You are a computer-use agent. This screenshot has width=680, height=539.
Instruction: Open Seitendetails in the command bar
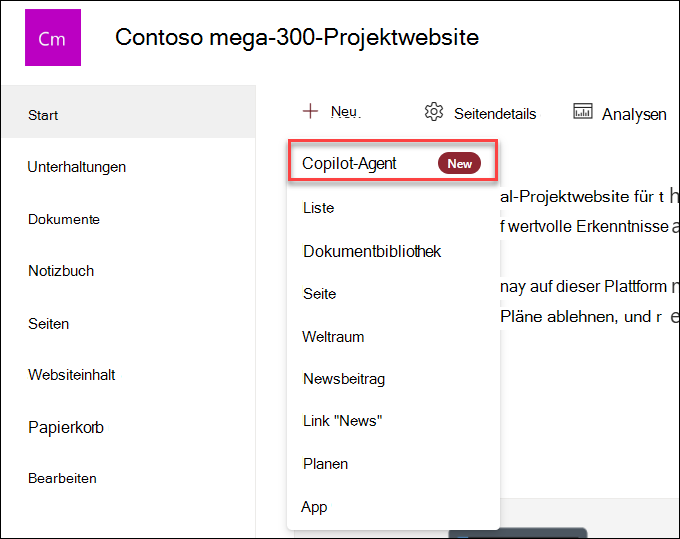click(481, 113)
